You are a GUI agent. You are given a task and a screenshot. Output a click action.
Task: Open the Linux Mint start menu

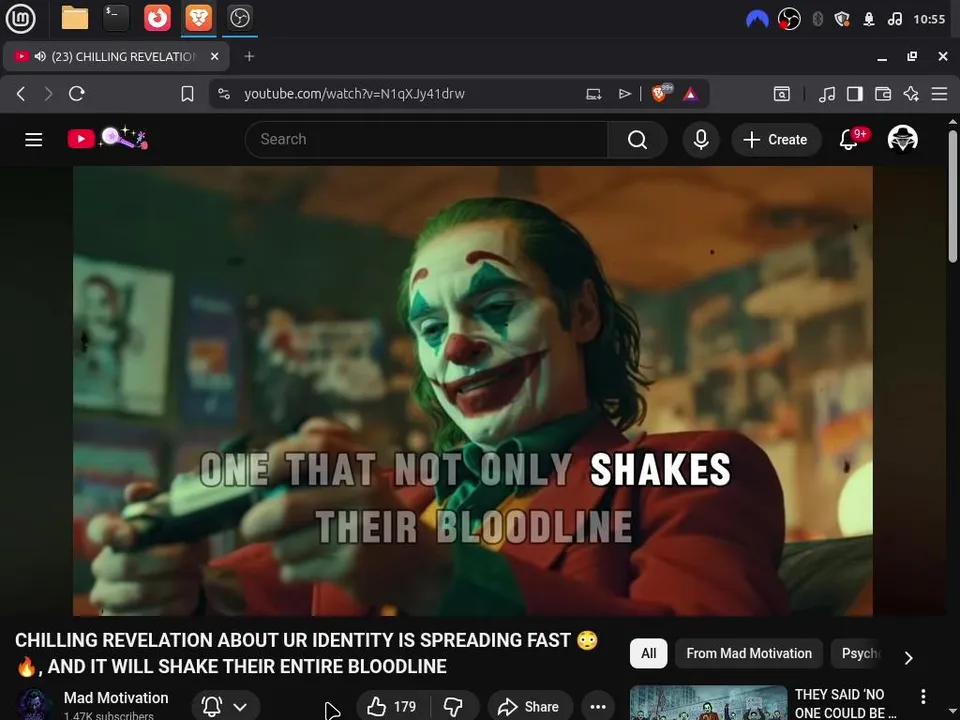click(x=20, y=18)
